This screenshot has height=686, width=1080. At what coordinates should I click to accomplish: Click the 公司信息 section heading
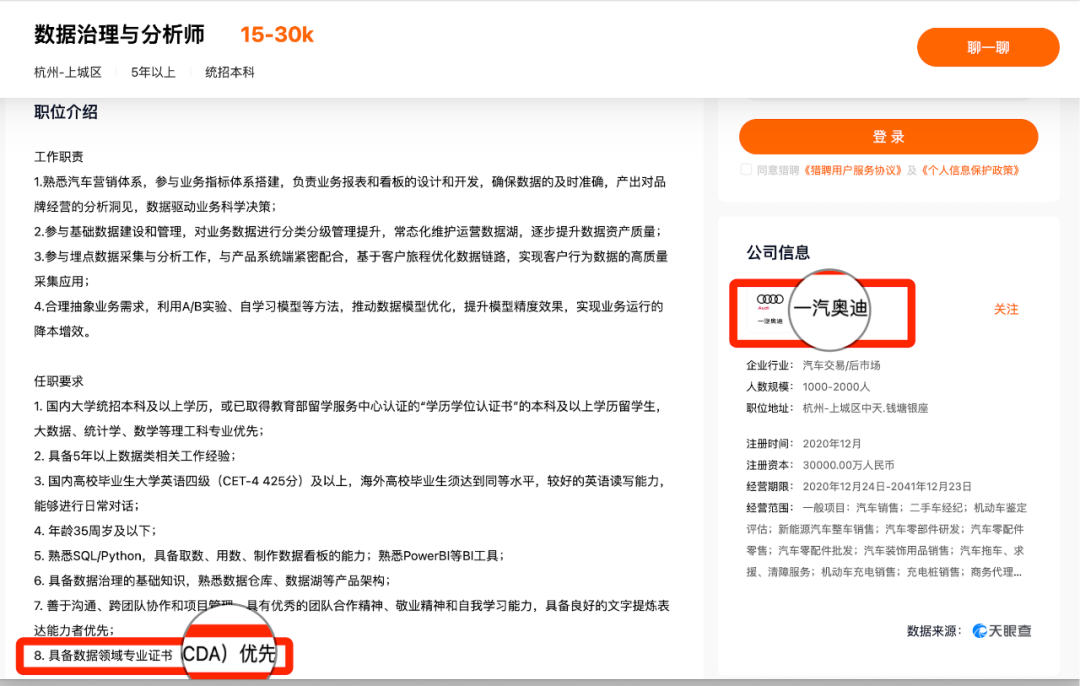coord(778,253)
